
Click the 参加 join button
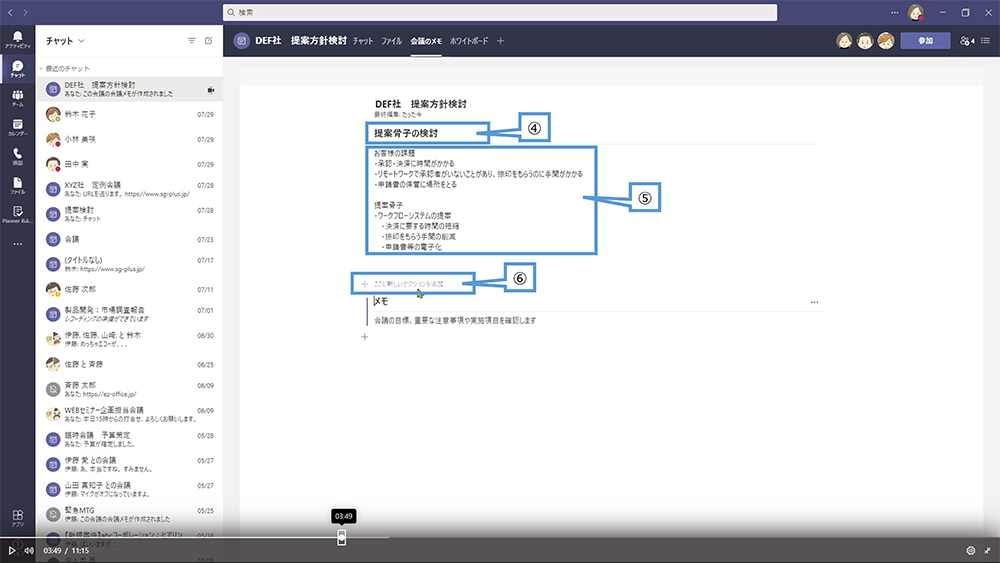tap(925, 41)
